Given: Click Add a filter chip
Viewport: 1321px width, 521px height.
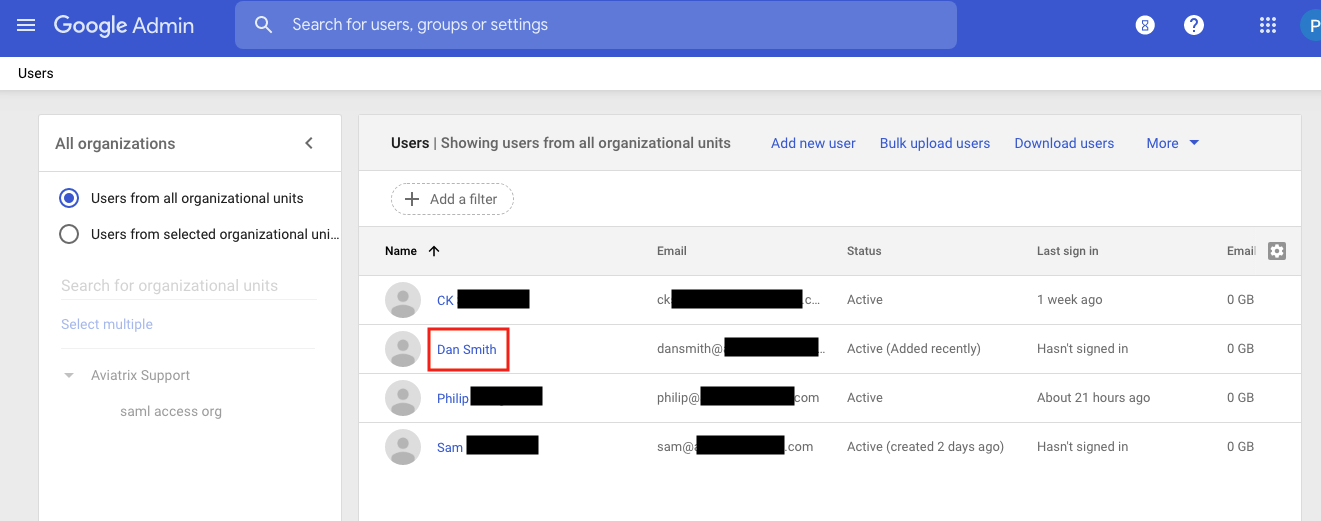Looking at the screenshot, I should tap(452, 199).
